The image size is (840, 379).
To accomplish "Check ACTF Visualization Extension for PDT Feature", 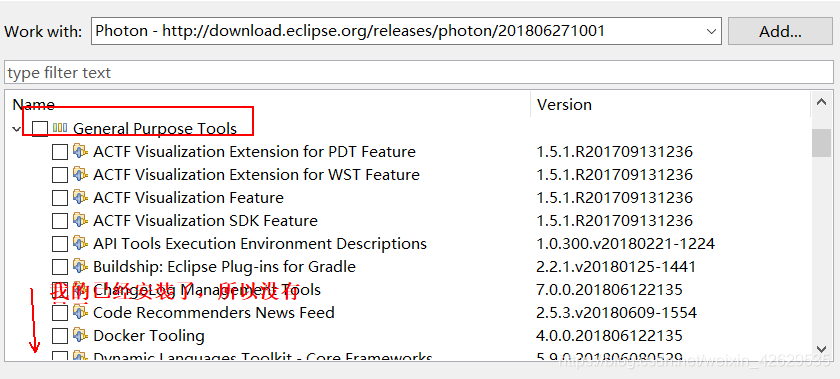I will [x=60, y=152].
